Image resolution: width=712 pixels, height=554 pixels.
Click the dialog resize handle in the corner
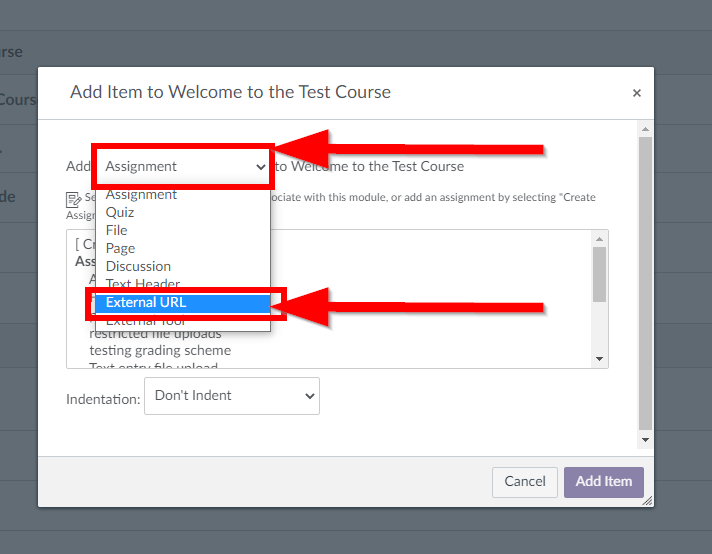point(647,500)
